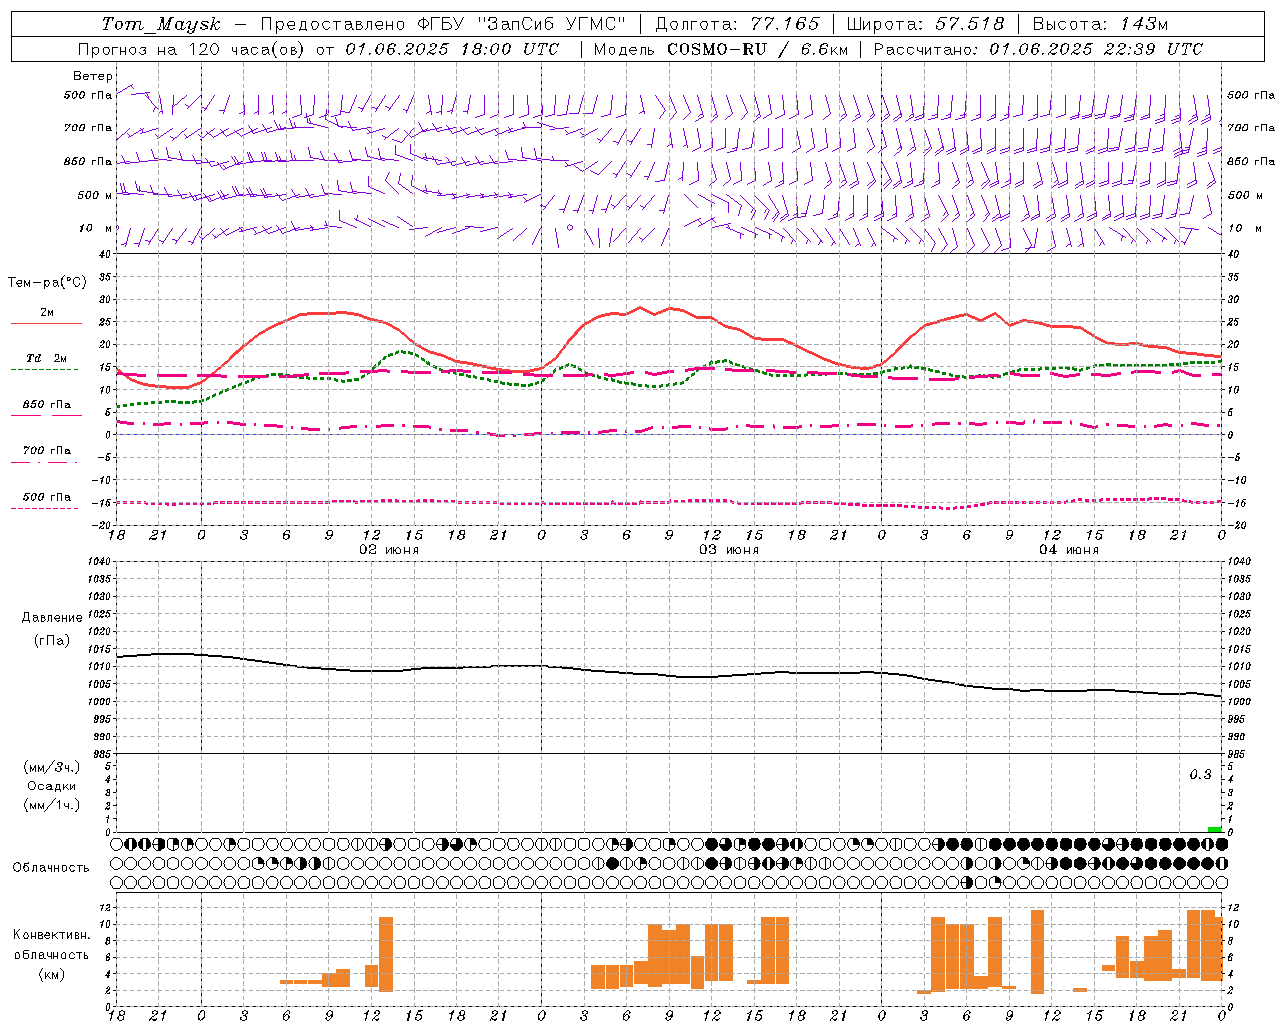This screenshot has height=1024, width=1280.
Task: Click the 'Конвективн.' convective cloud label
Action: (52, 935)
